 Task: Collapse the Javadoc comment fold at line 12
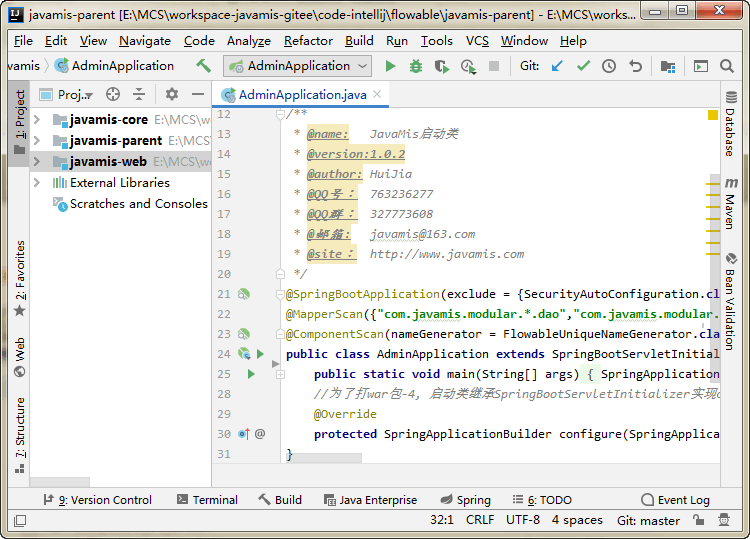(x=280, y=114)
